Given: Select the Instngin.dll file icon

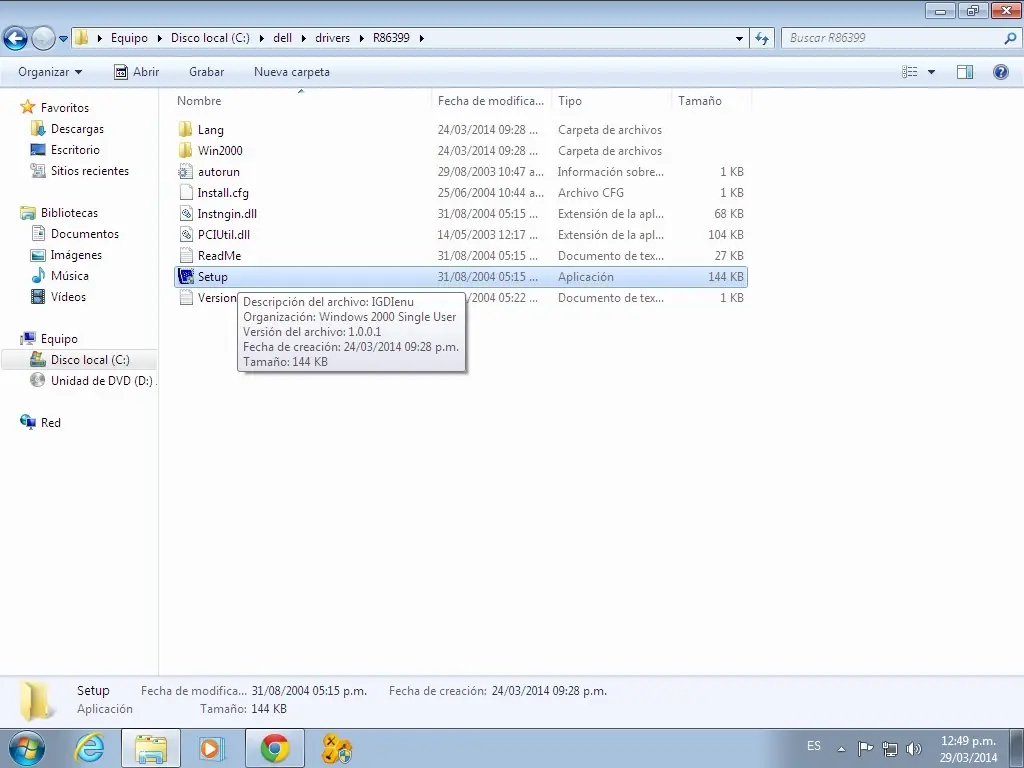Looking at the screenshot, I should [185, 214].
